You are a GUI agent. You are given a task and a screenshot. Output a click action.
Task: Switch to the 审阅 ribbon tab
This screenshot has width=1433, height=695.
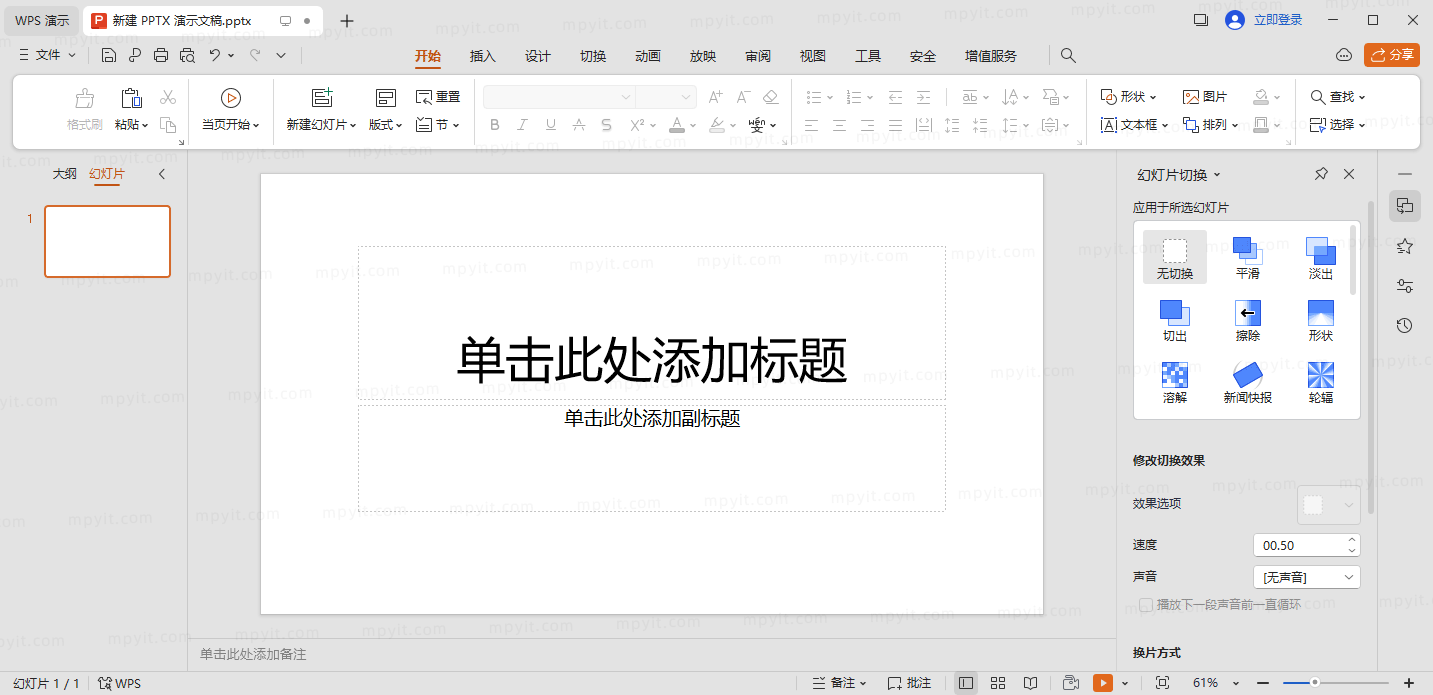pos(758,56)
